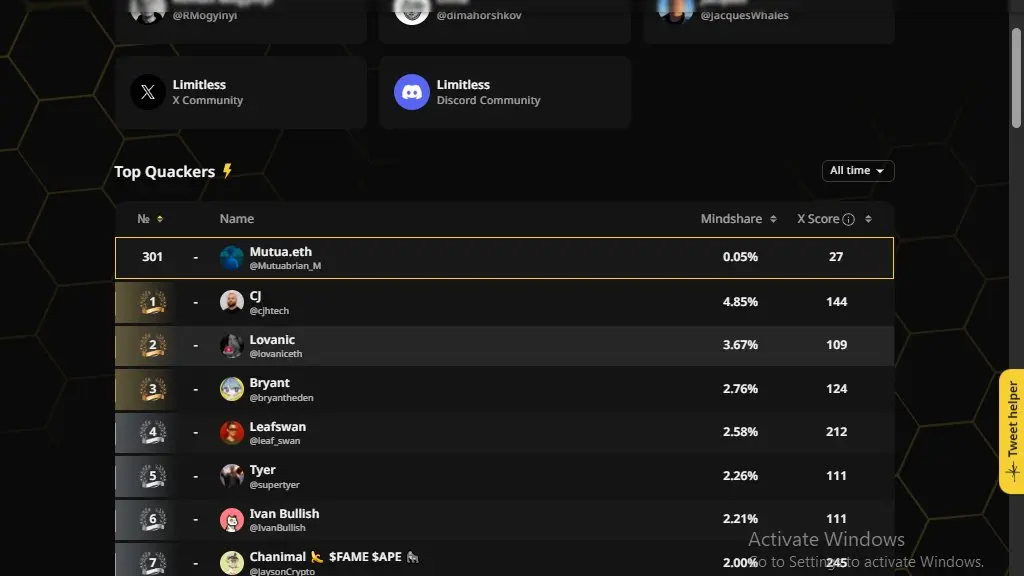1024x576 pixels.
Task: Visit the @RMogyinyi profile card
Action: point(240,20)
